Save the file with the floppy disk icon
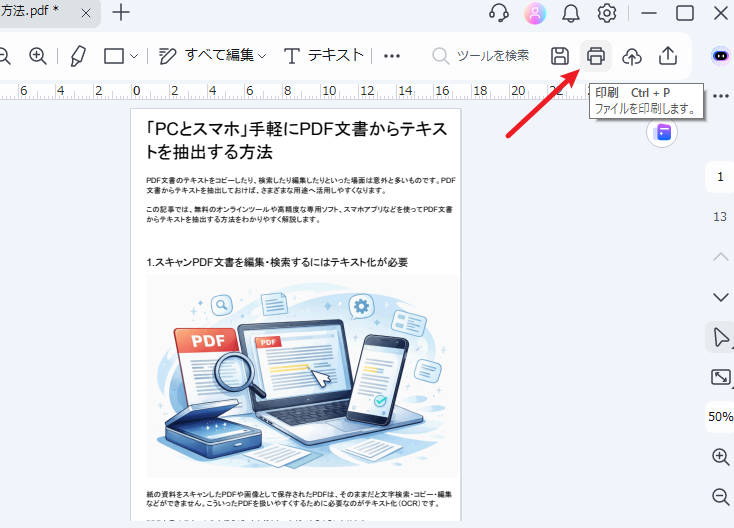Screen dimensions: 734x528 point(559,56)
